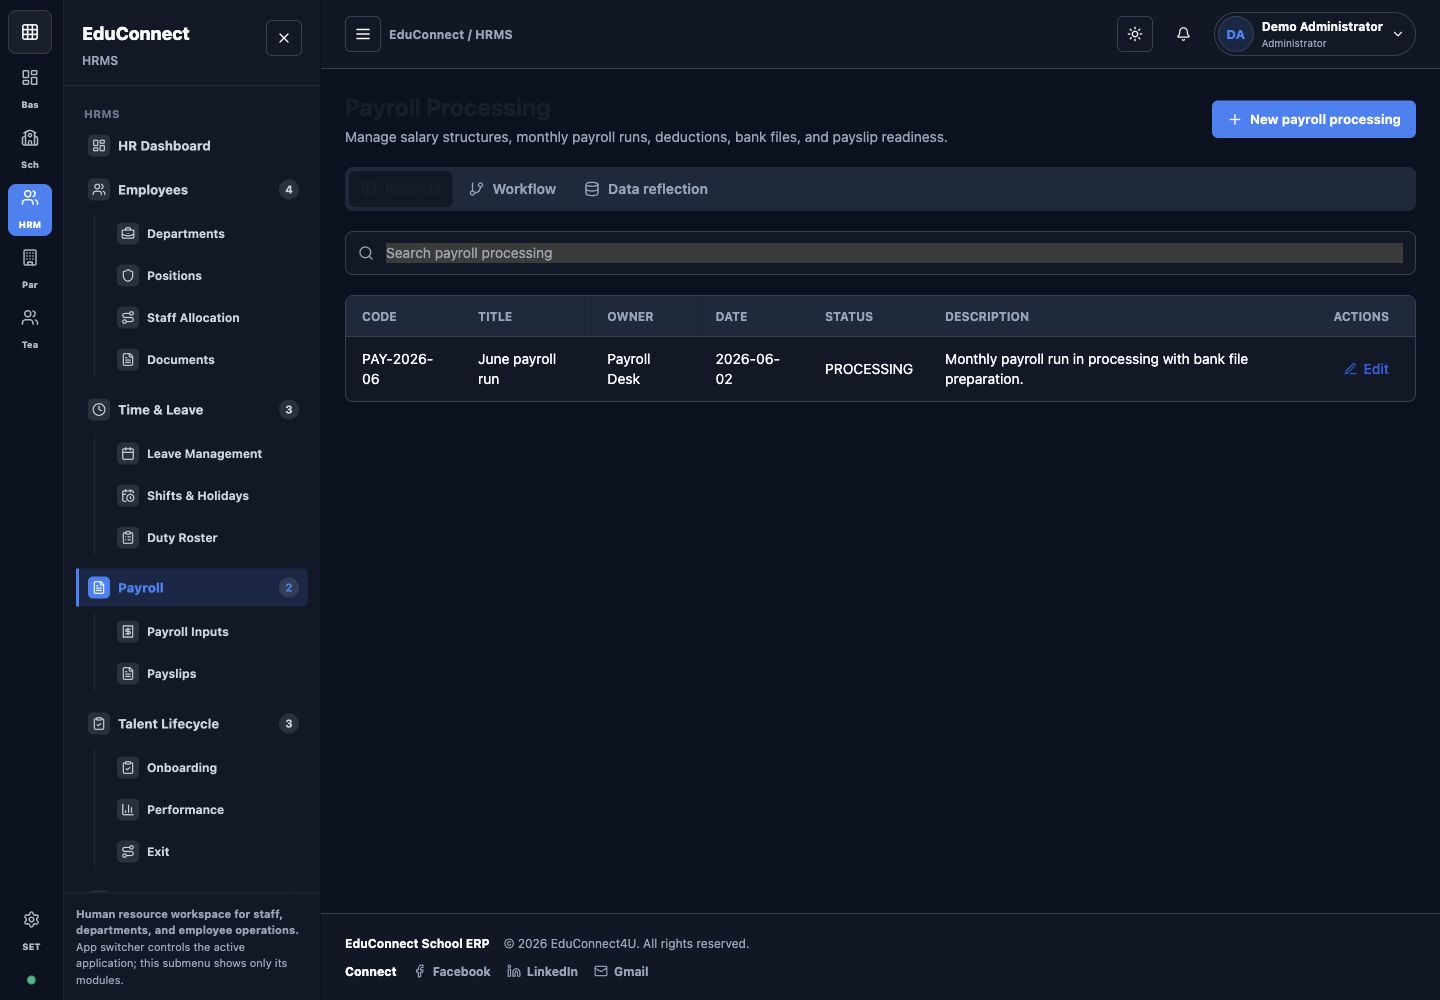This screenshot has height=1000, width=1440.
Task: Open Duty Roster submenu item
Action: pyautogui.click(x=207, y=538)
